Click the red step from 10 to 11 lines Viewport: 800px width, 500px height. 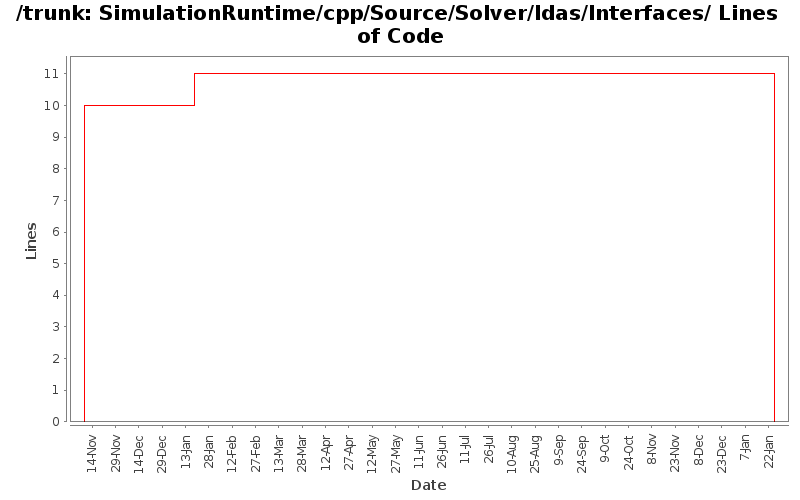(x=194, y=90)
